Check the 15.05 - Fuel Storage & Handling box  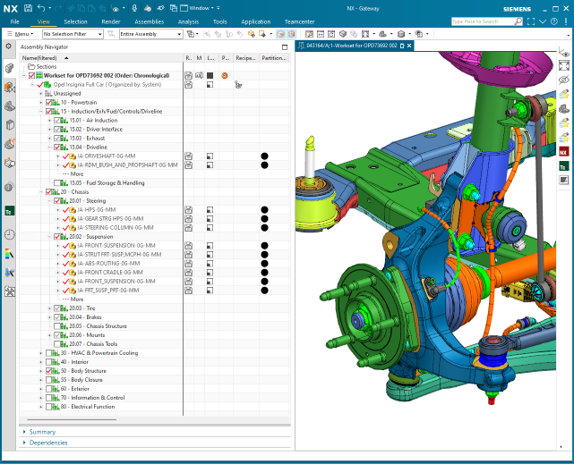[57, 183]
